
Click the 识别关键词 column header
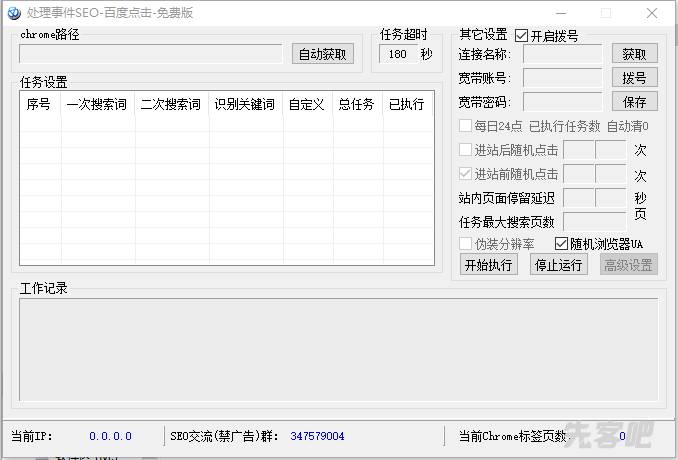[244, 104]
